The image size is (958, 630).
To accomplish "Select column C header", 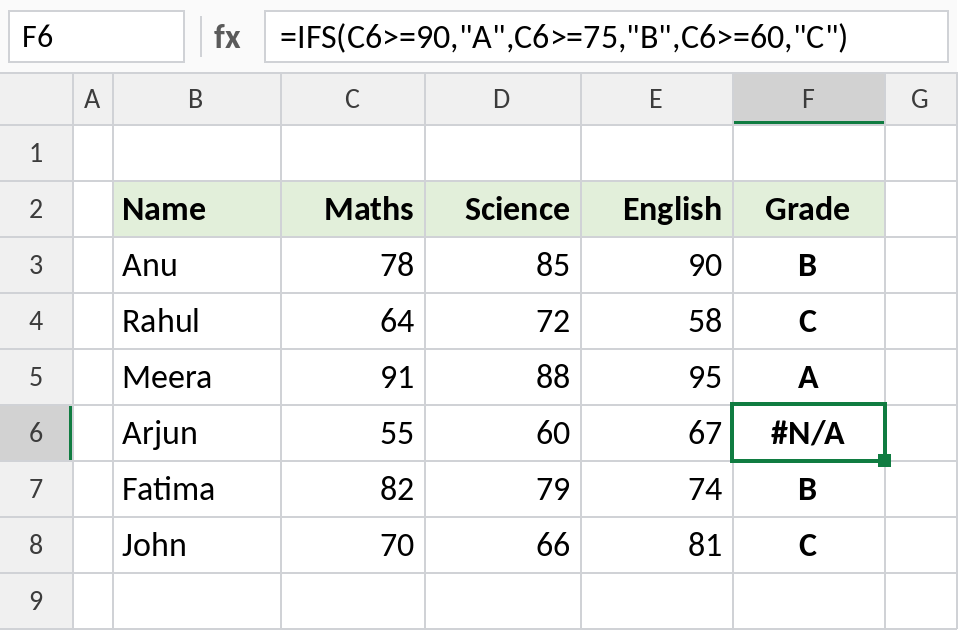I will point(353,99).
